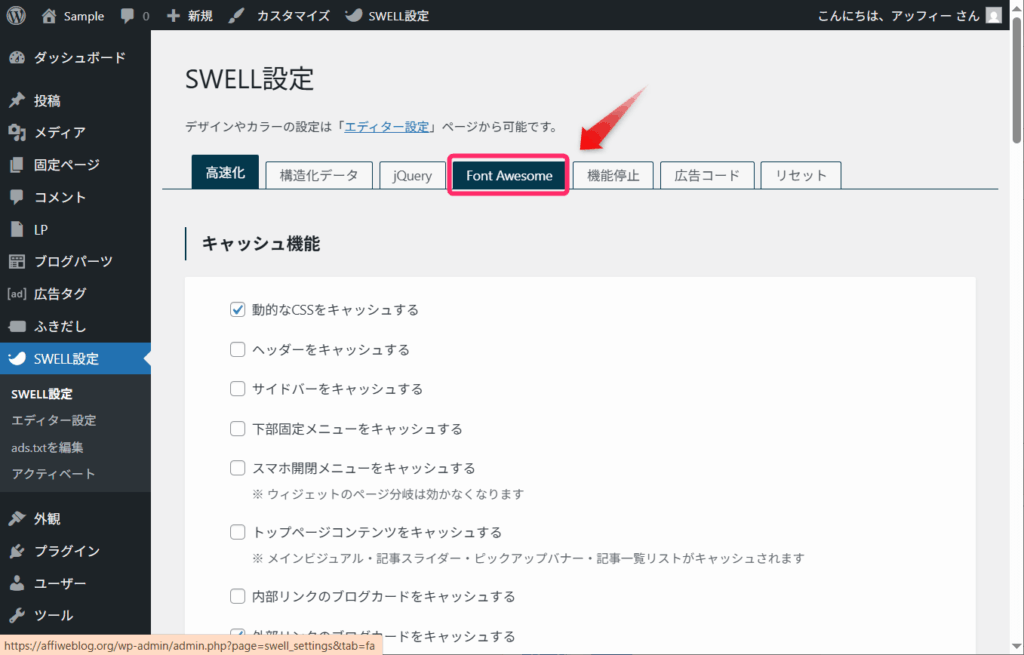The image size is (1024, 655).
Task: Click the SWELL設定 wave icon in sidebar
Action: click(17, 358)
